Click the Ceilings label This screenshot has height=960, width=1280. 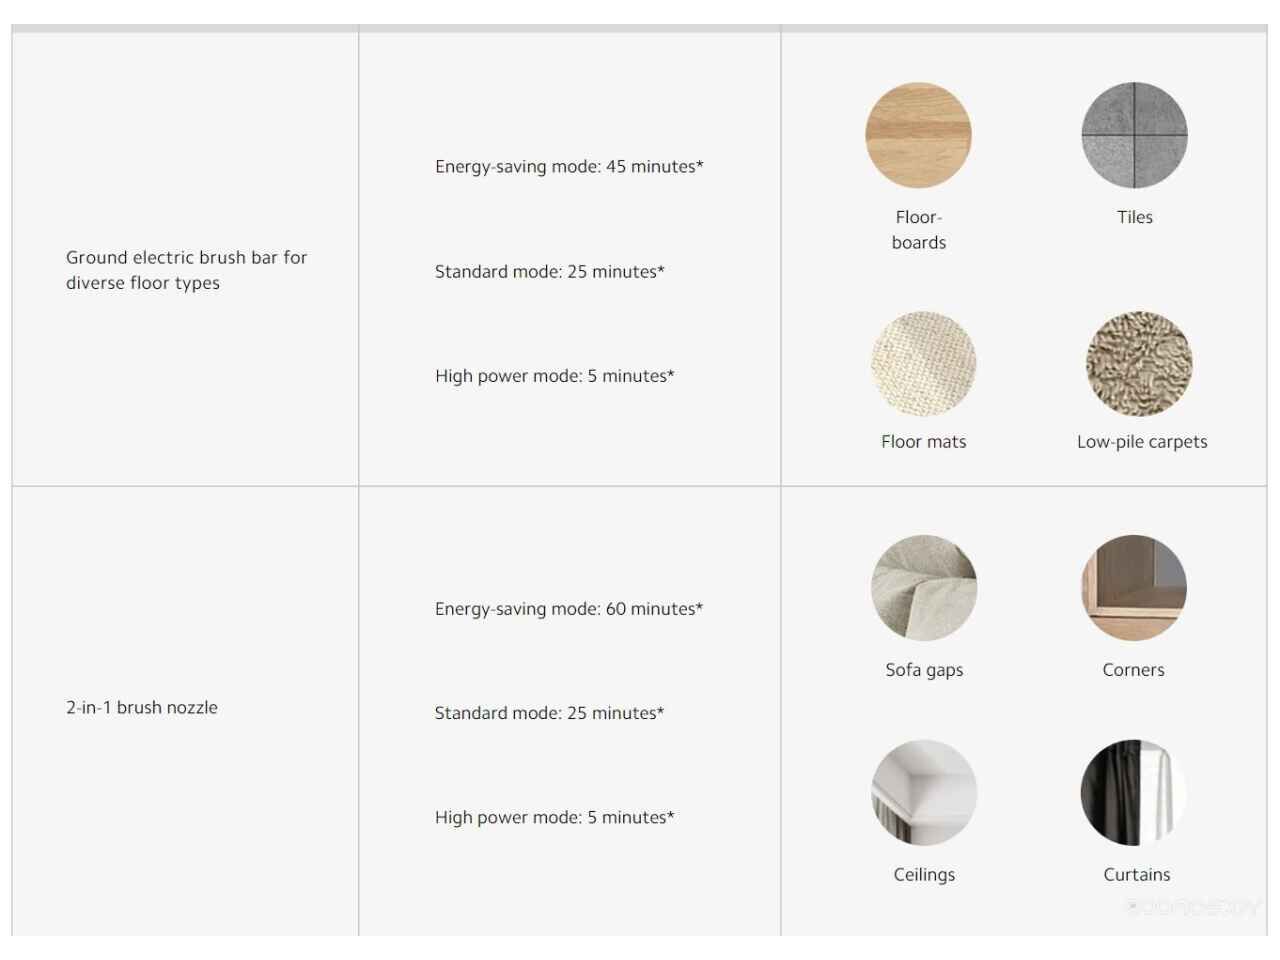[924, 875]
